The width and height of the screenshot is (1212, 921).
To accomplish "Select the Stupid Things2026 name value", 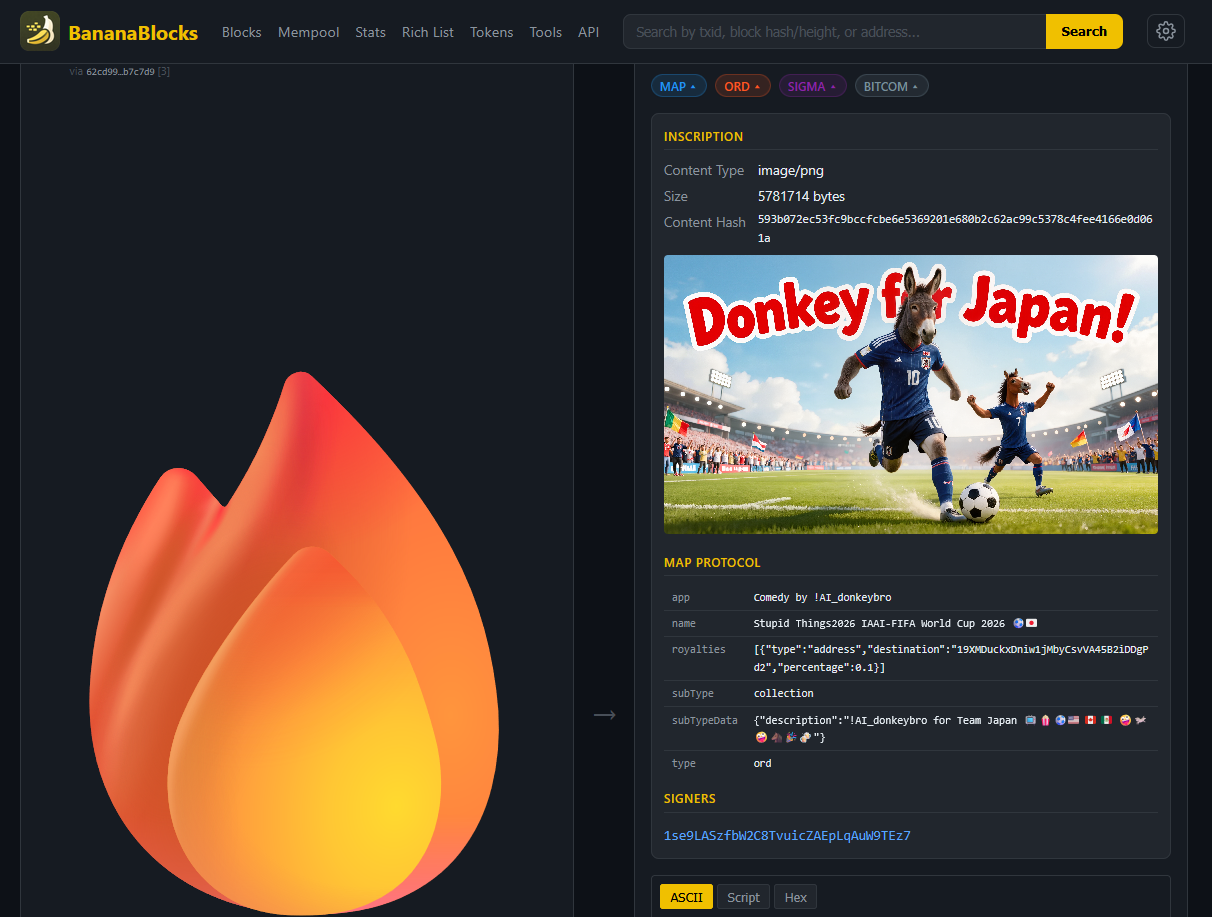I will (x=895, y=623).
